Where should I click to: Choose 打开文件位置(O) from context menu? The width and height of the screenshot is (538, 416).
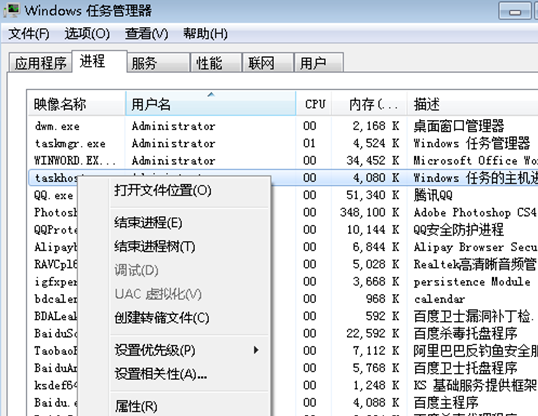[163, 190]
